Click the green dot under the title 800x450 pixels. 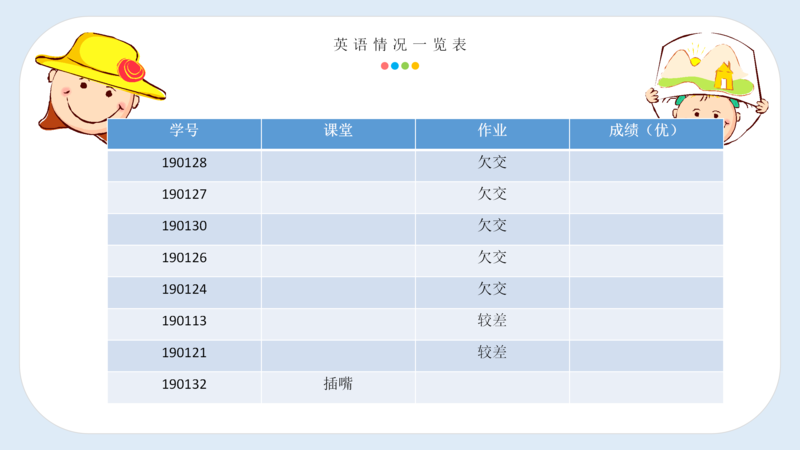tap(405, 66)
